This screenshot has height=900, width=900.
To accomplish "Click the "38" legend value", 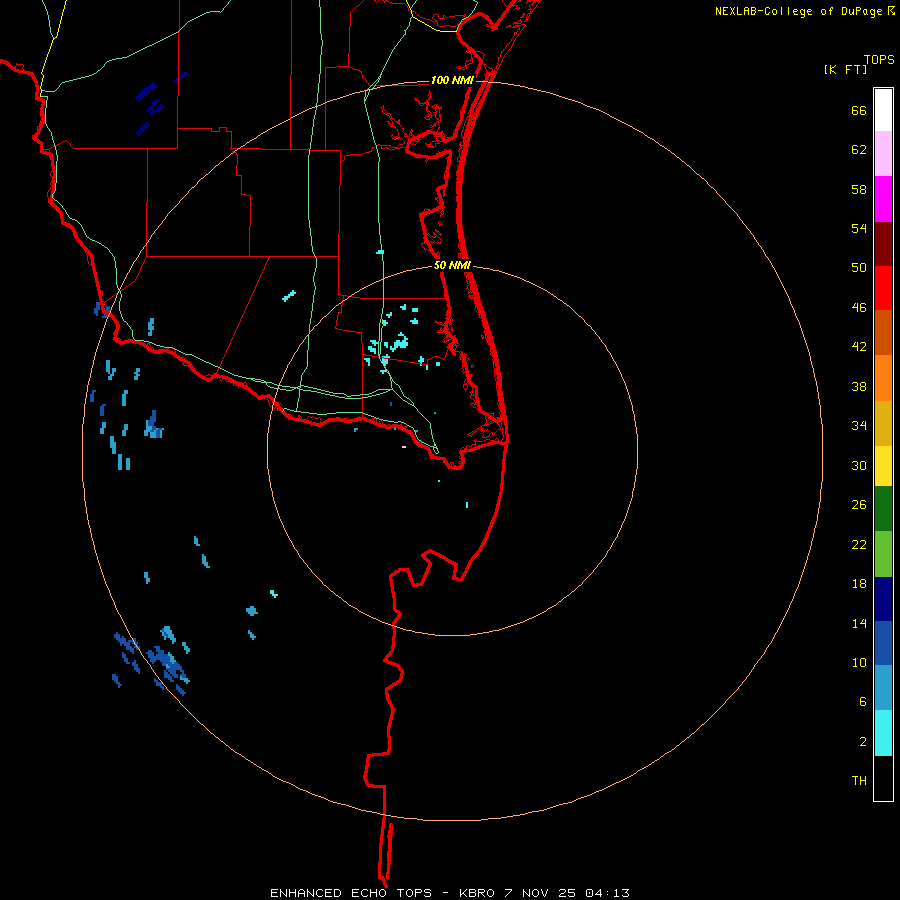I will pos(859,386).
